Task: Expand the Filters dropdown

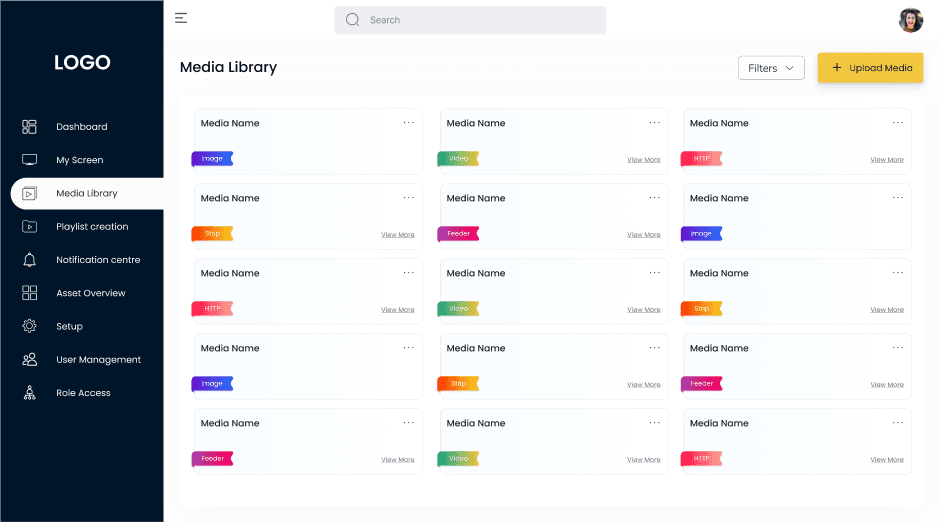Action: (771, 68)
